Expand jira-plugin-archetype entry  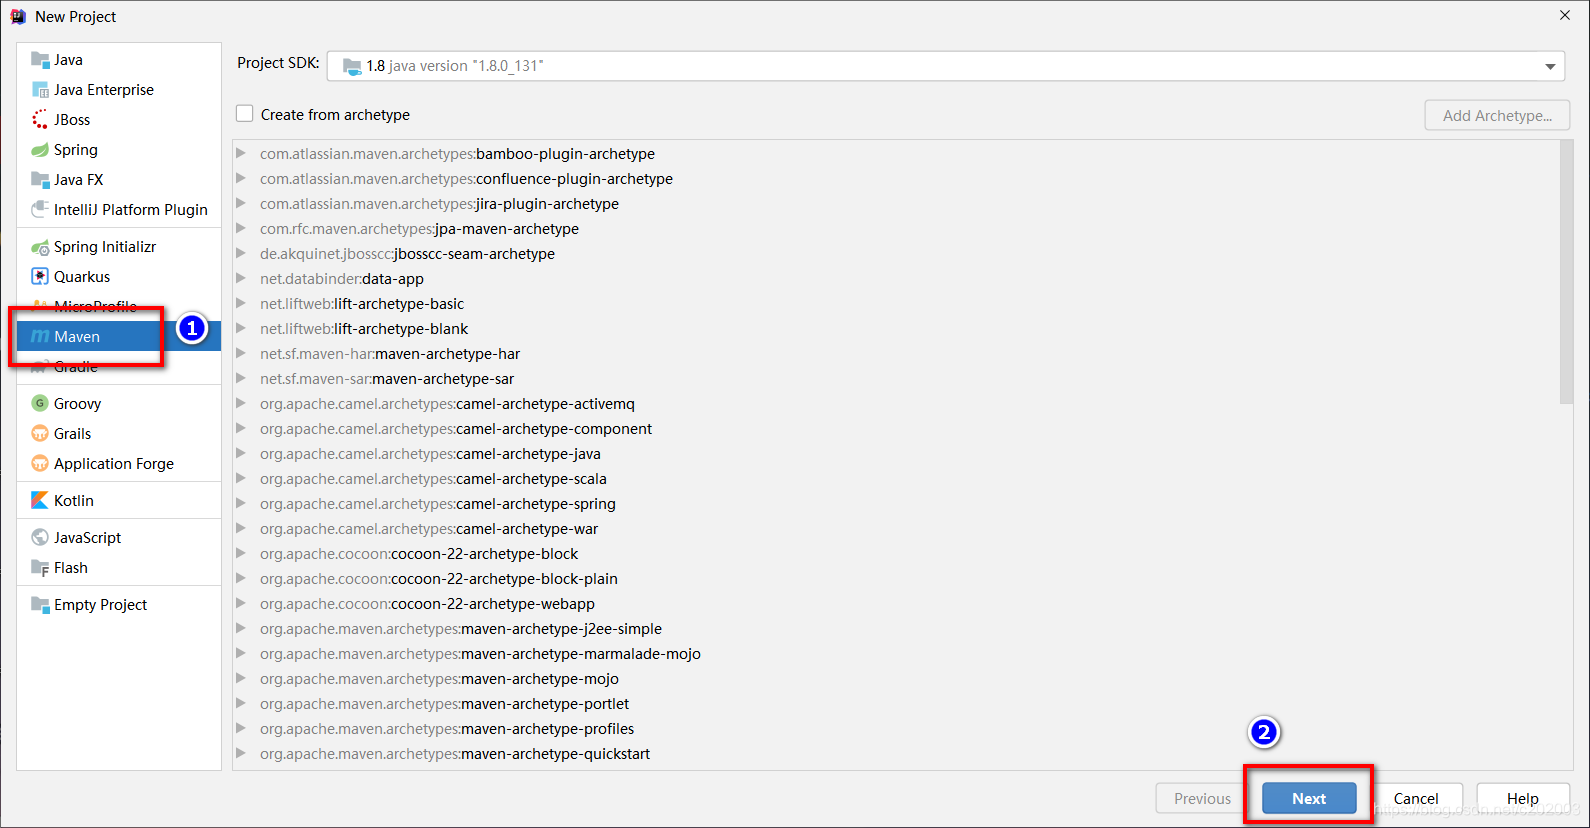pos(241,204)
